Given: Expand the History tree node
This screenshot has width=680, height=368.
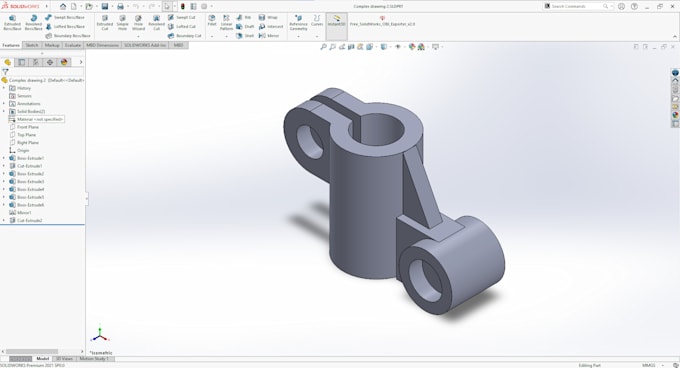Looking at the screenshot, I should [x=4, y=88].
